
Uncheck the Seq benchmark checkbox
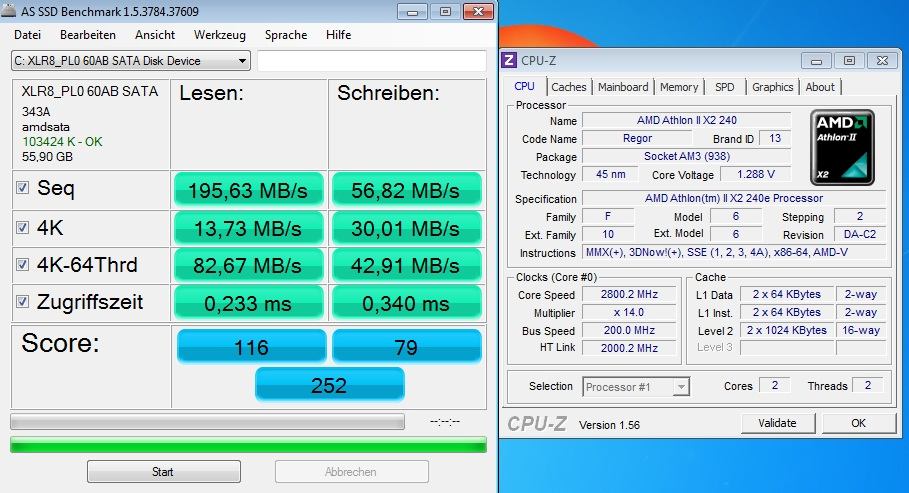(23, 187)
